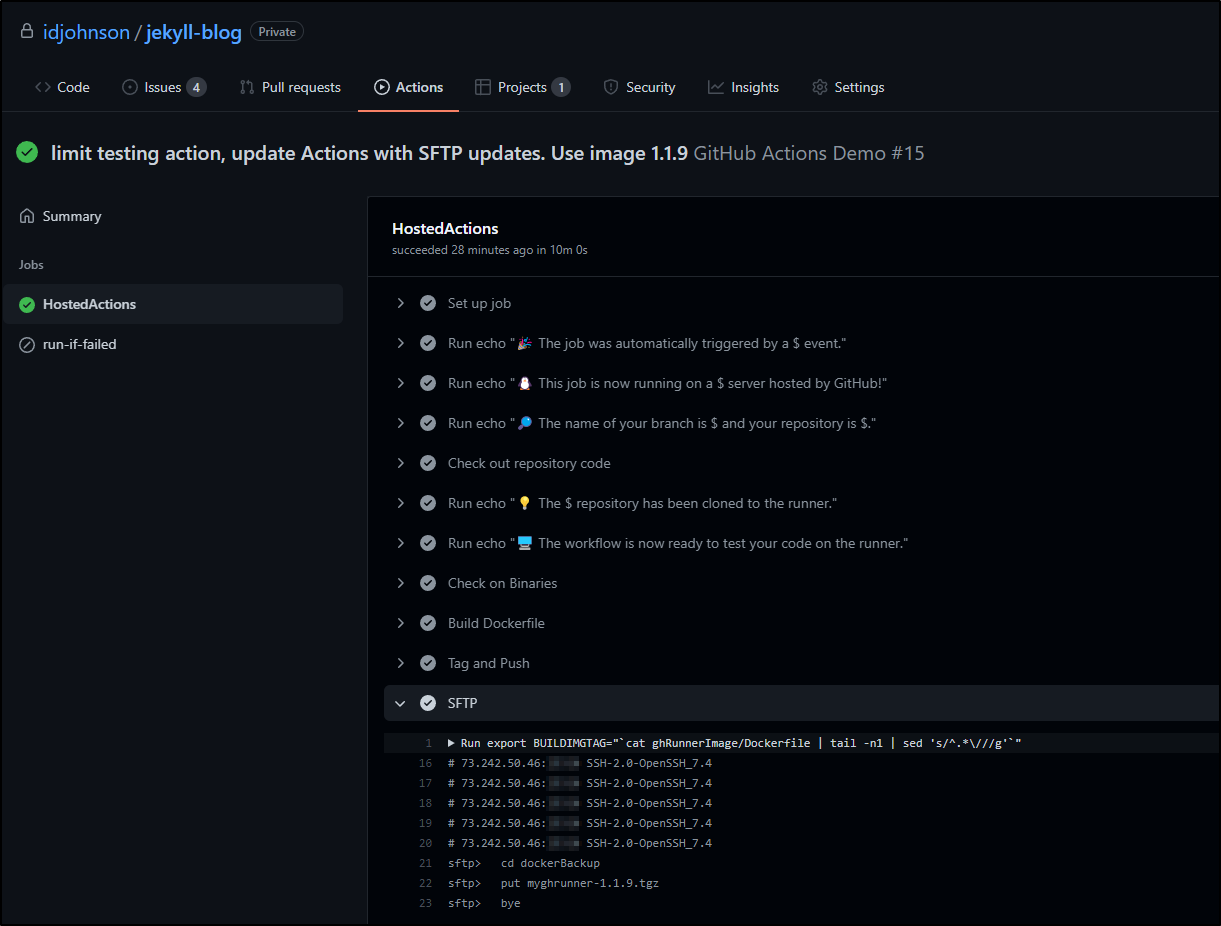Open the repository Settings tab

[848, 87]
